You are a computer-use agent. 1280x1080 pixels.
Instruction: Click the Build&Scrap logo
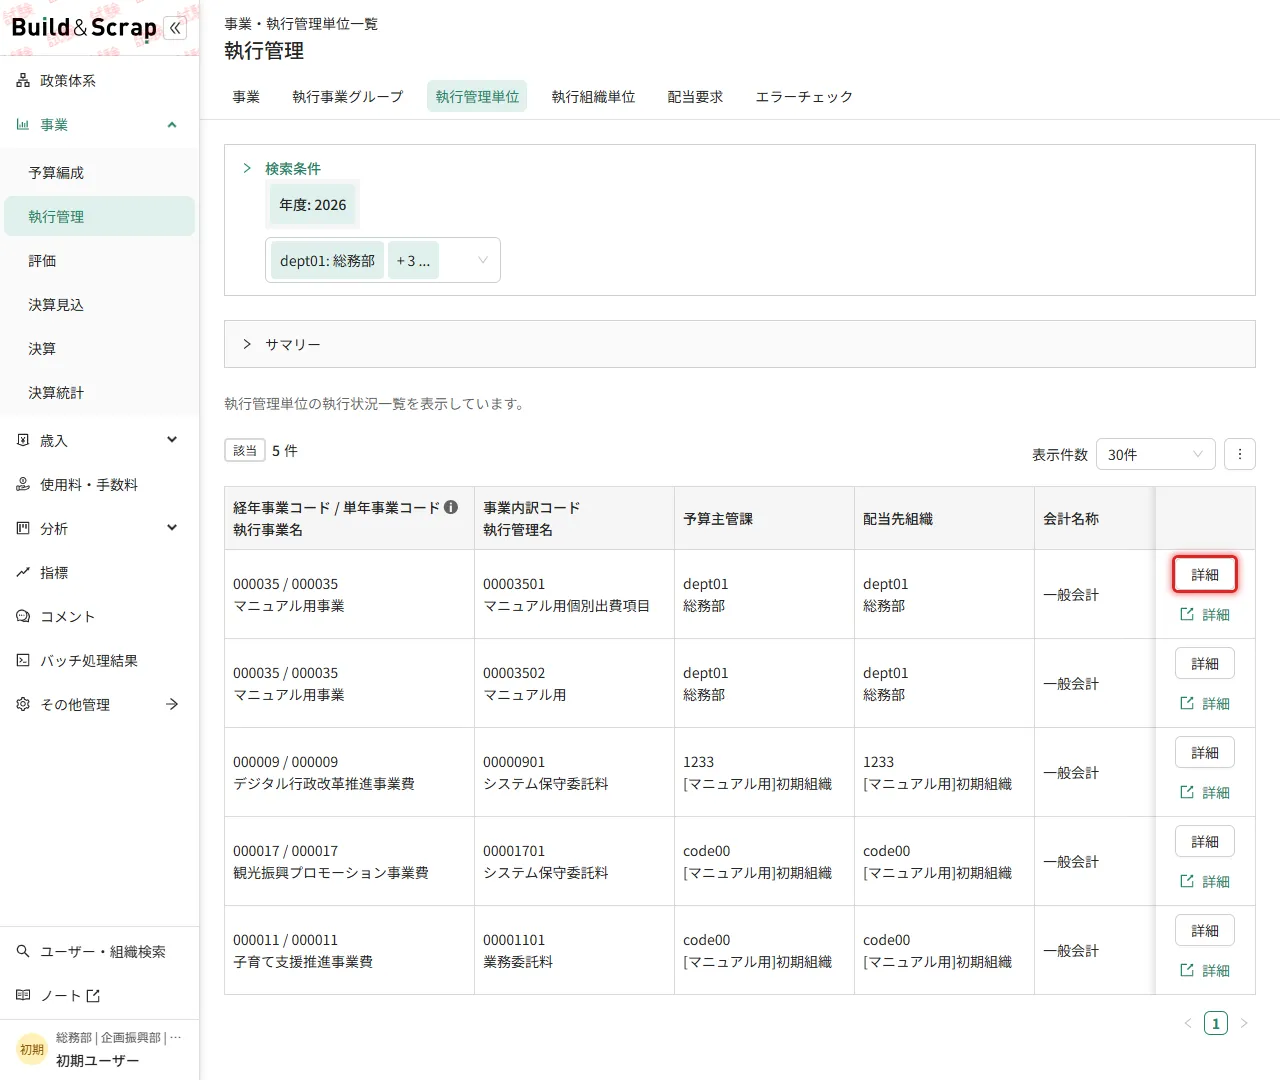(84, 28)
